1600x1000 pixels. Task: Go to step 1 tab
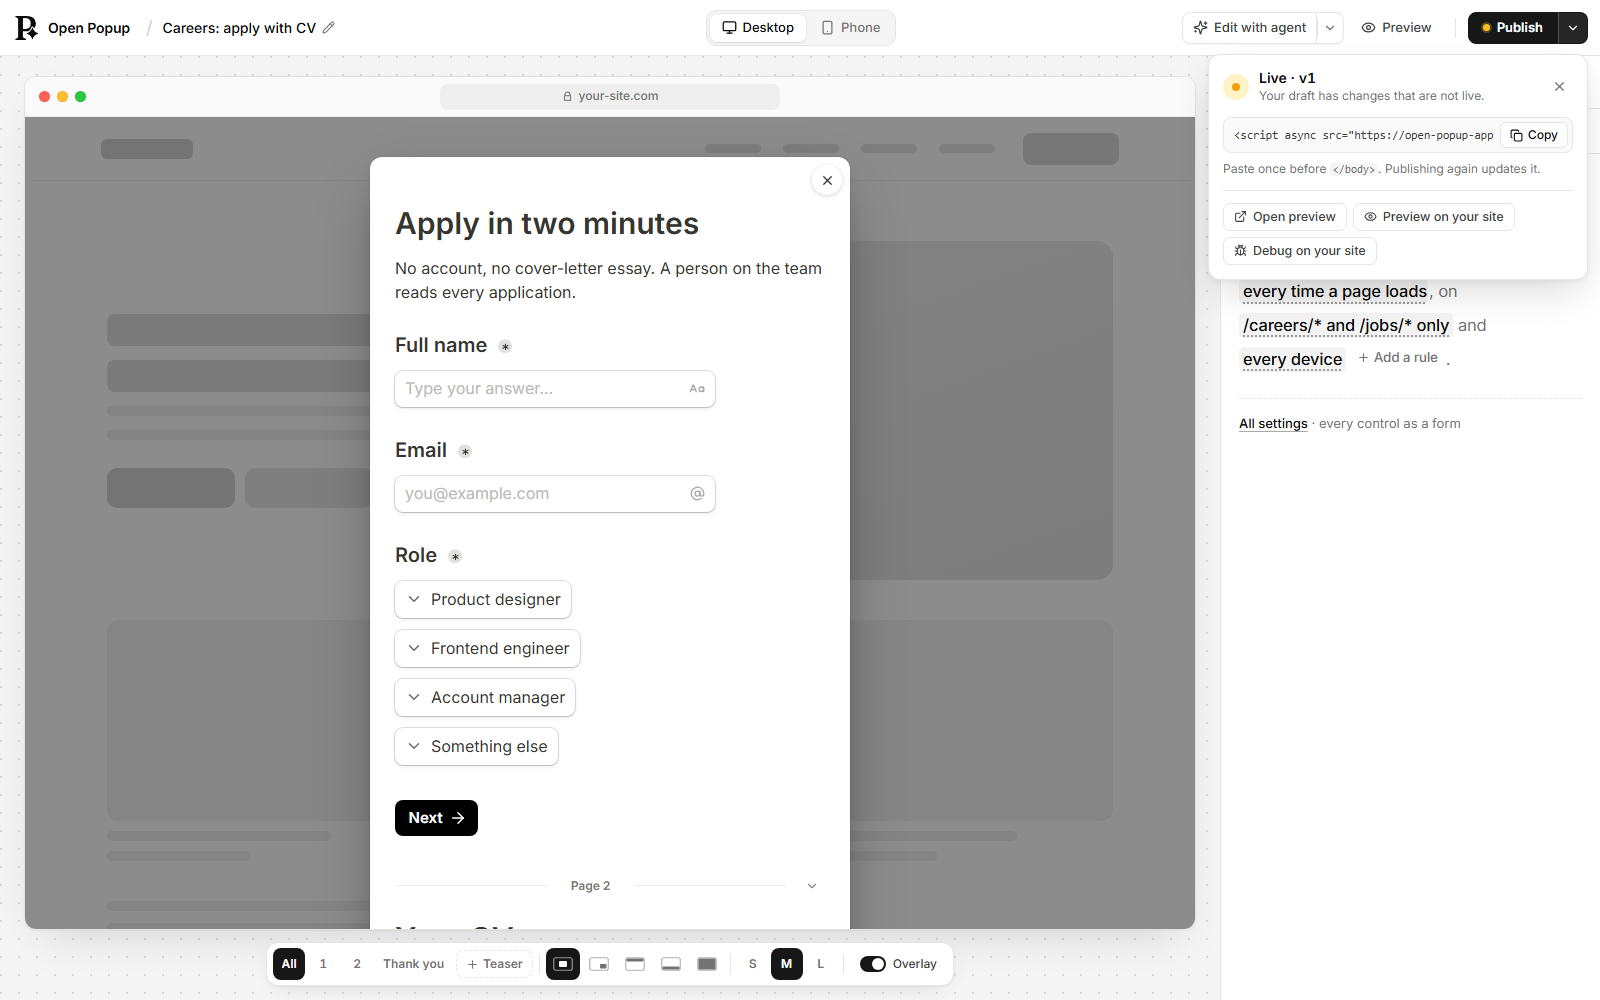point(323,964)
